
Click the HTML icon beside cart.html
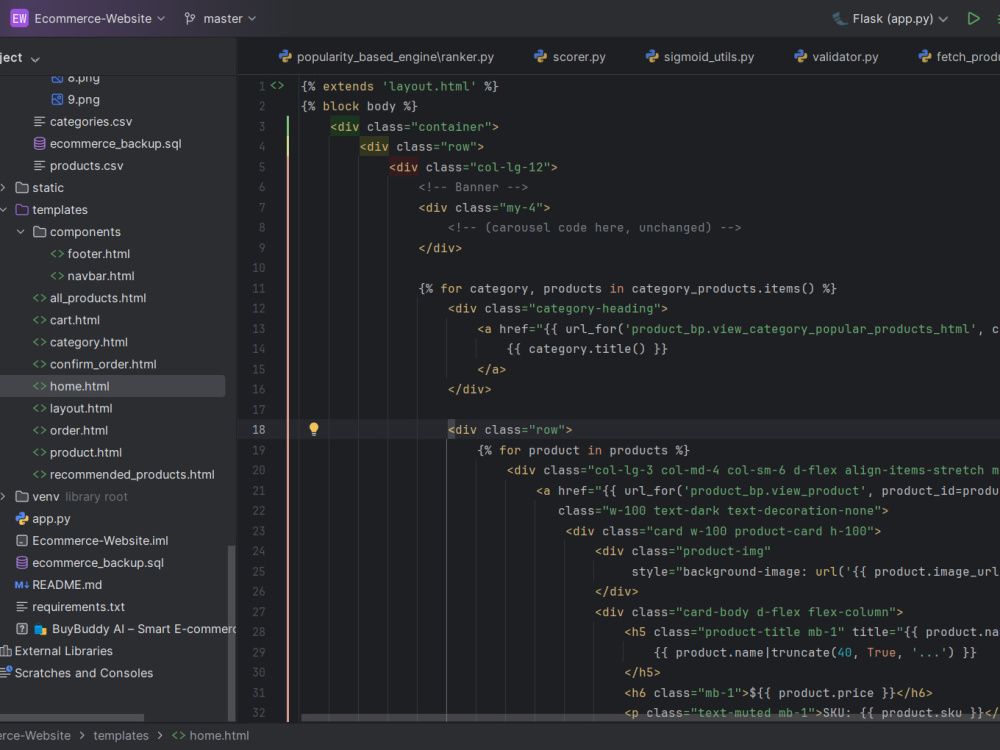point(40,320)
